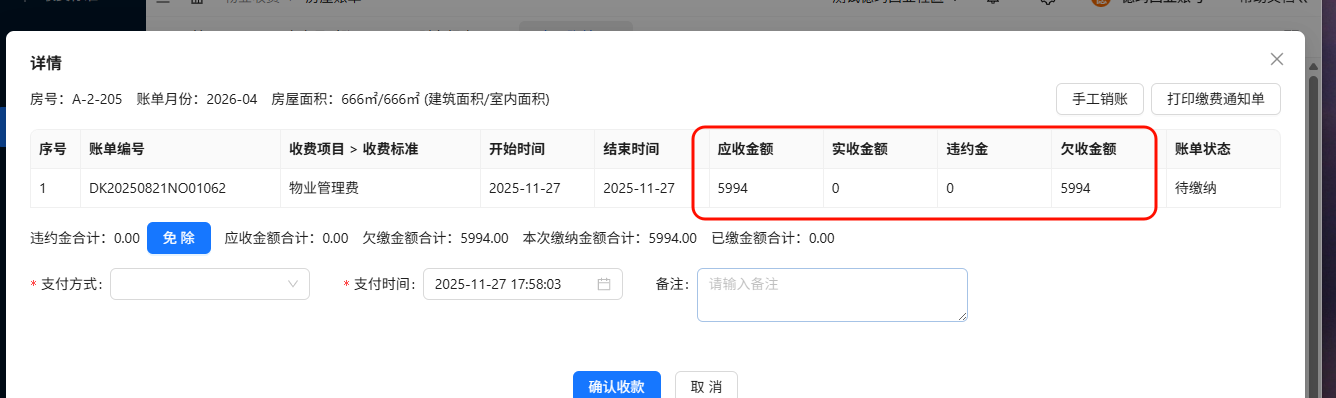Click the 违约金合计：0.00 text
Screen dimensions: 1336x398
(x=85, y=238)
